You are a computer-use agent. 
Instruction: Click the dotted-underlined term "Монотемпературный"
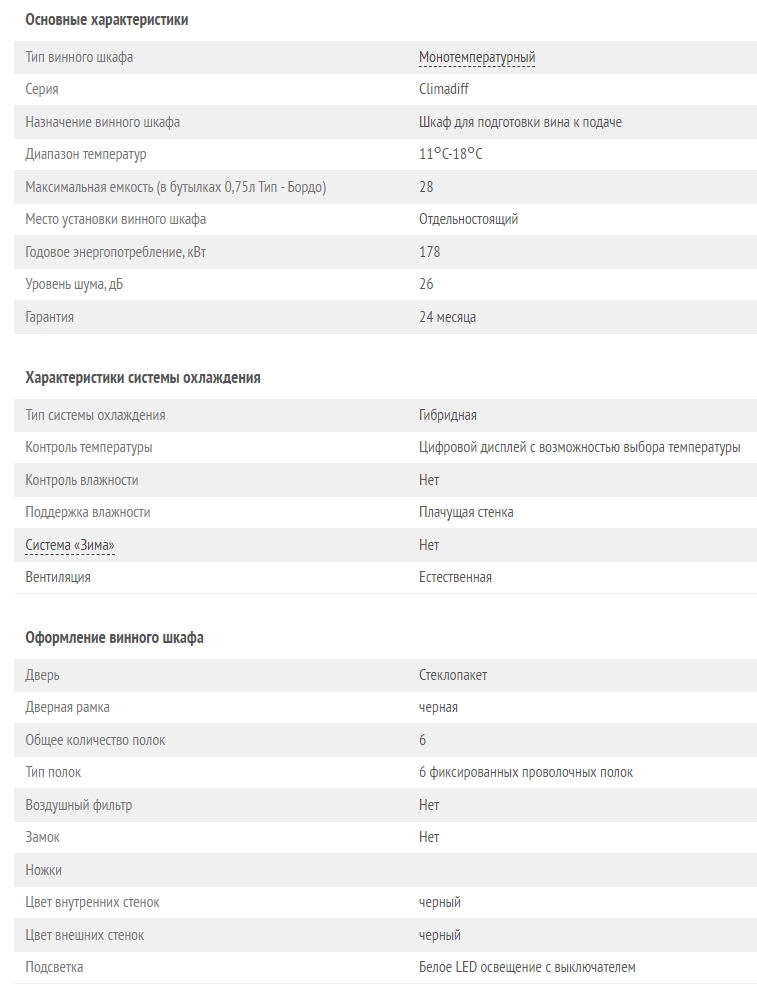click(x=476, y=57)
